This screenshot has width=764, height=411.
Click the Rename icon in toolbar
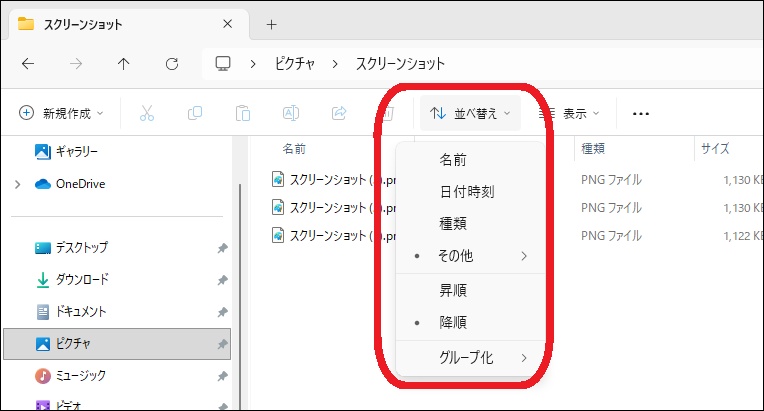pos(291,113)
